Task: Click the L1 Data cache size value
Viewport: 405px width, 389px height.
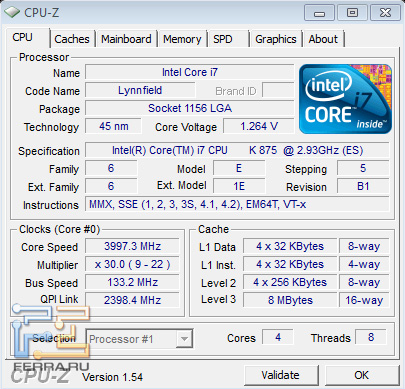Action: [290, 246]
